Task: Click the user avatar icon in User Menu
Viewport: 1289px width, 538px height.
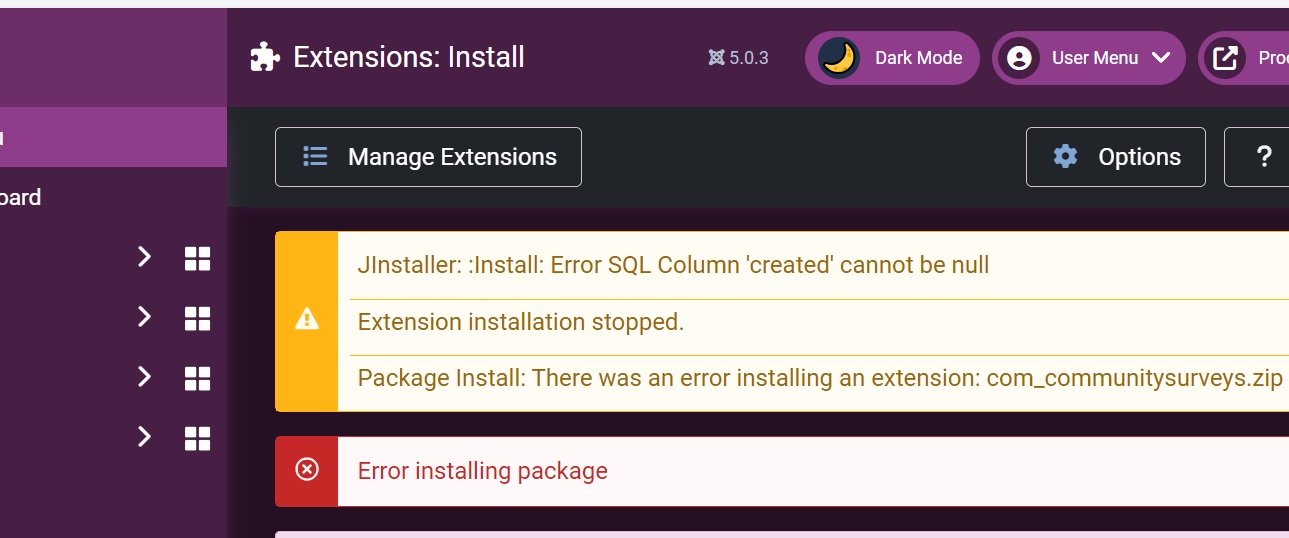Action: coord(1019,58)
